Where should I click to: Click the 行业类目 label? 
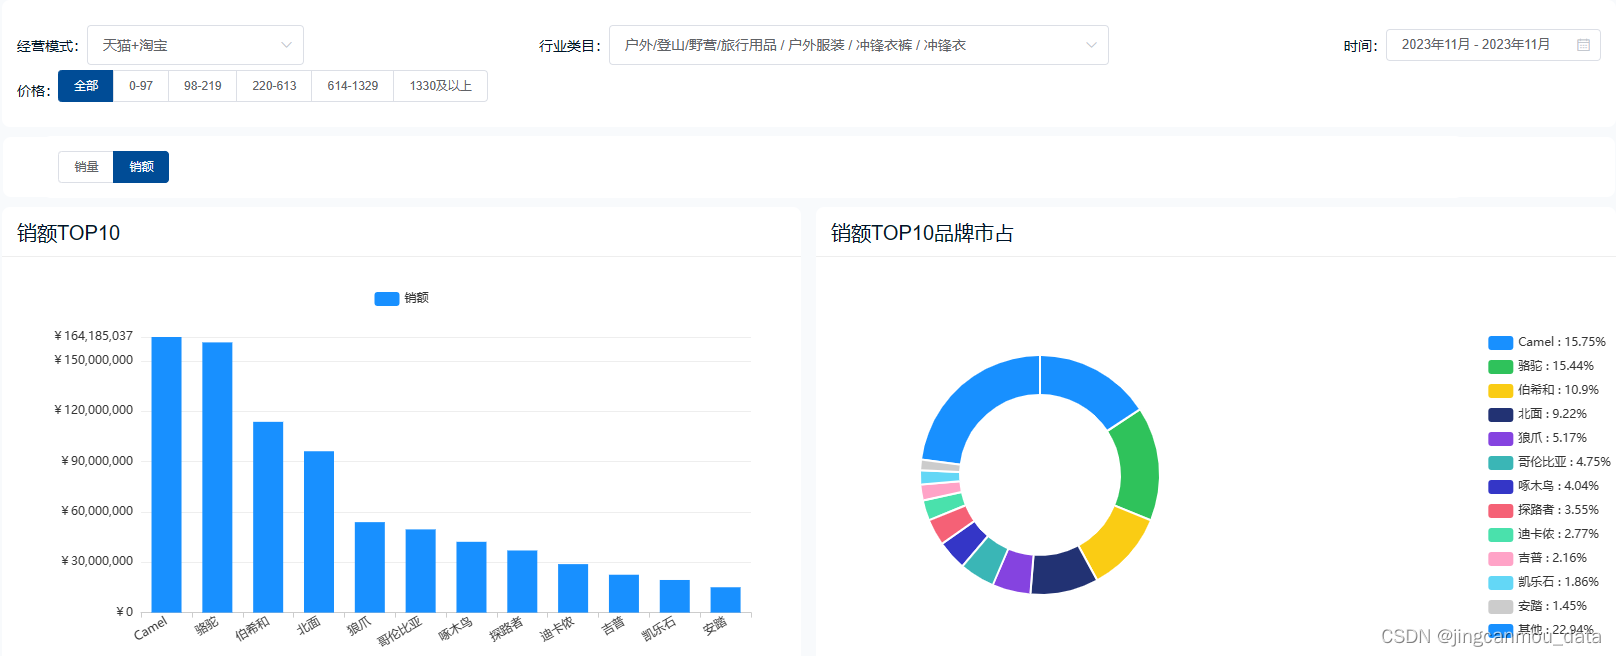click(x=570, y=46)
